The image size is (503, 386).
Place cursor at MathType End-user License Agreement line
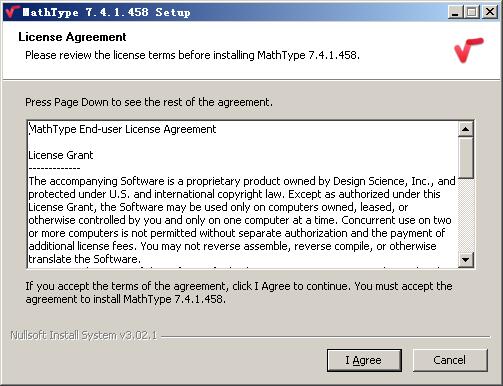point(123,129)
